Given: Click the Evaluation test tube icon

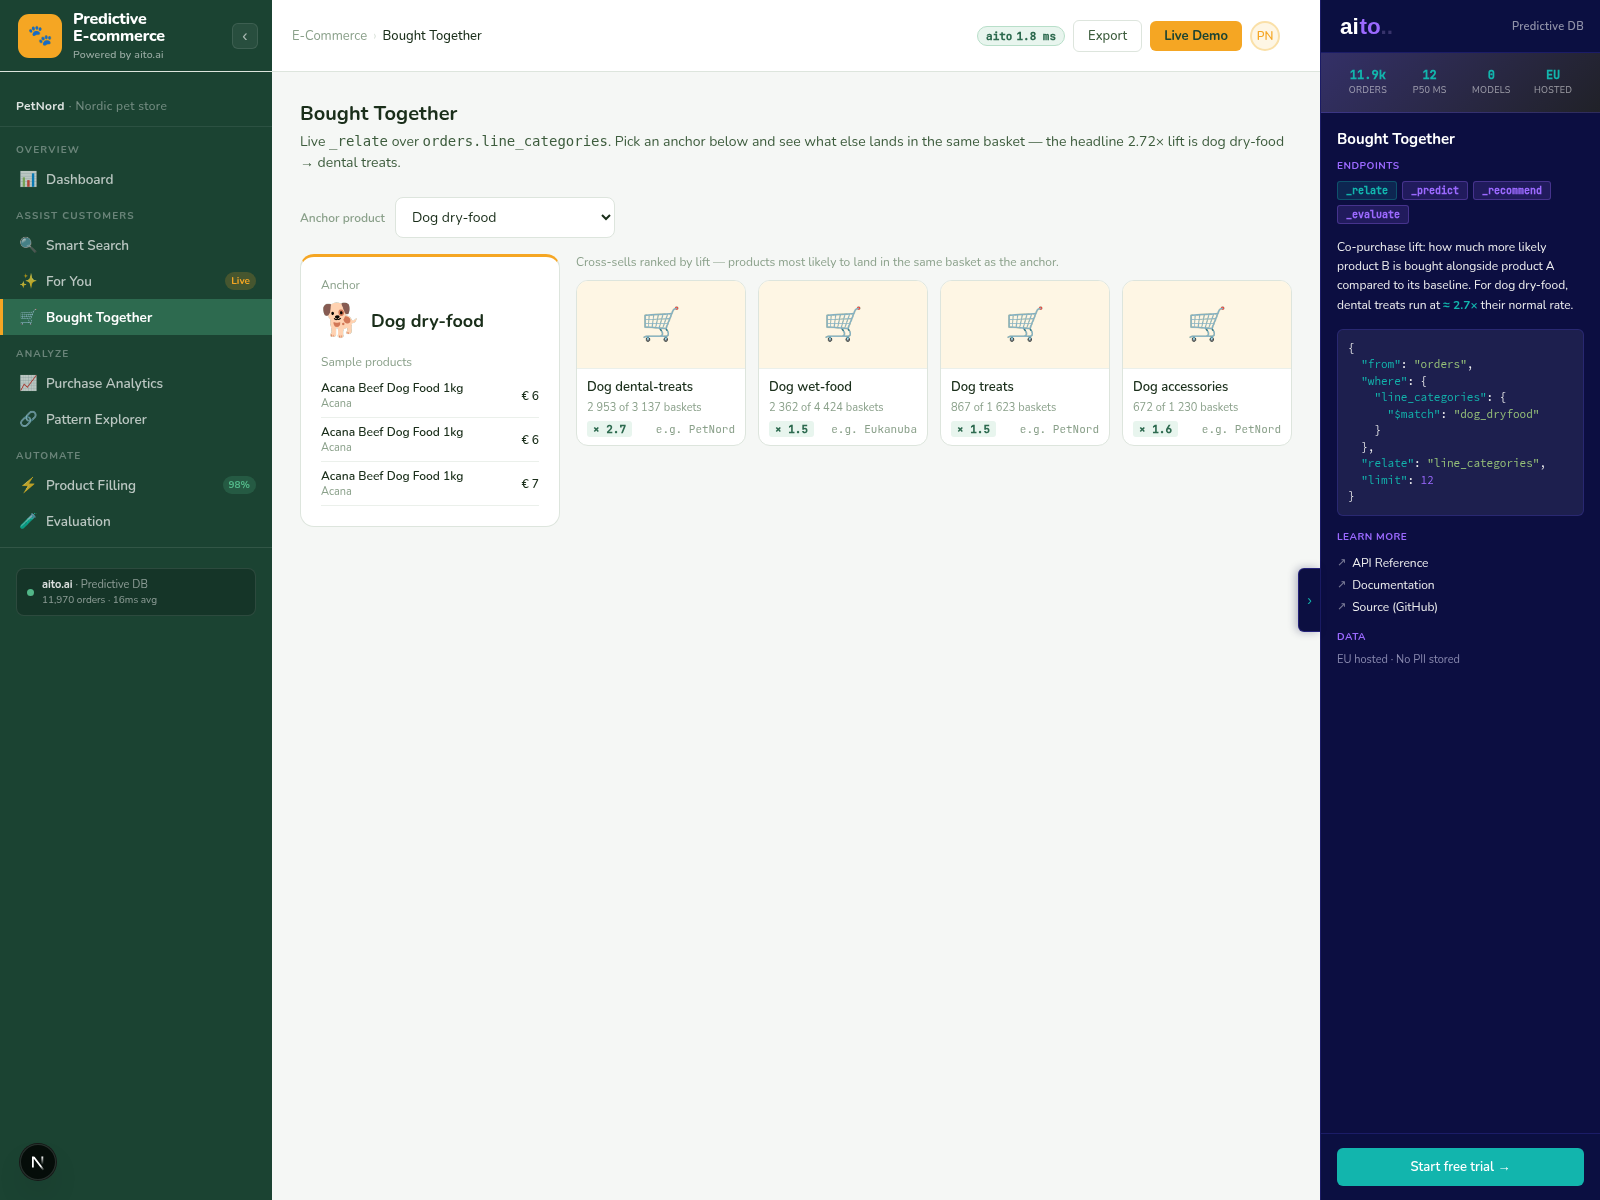Looking at the screenshot, I should click(28, 521).
